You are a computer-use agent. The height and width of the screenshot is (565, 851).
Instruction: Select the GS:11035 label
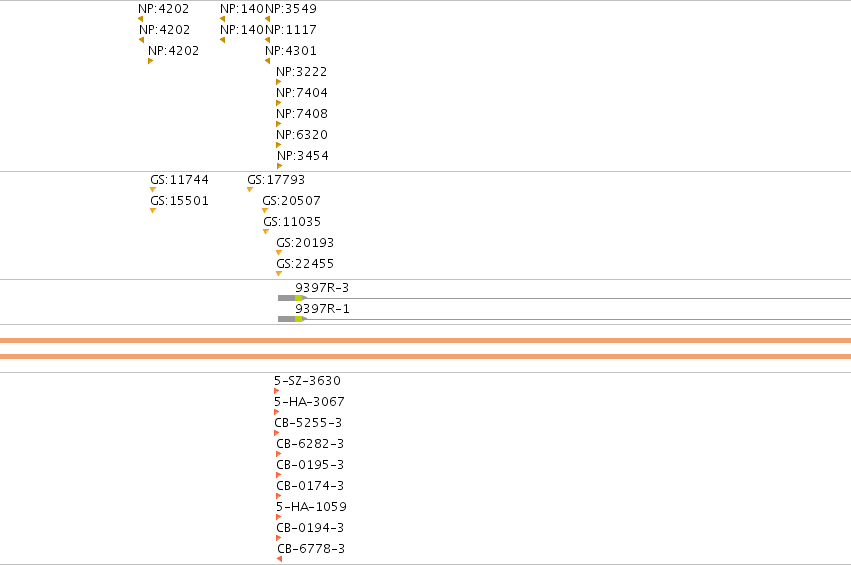pyautogui.click(x=292, y=222)
